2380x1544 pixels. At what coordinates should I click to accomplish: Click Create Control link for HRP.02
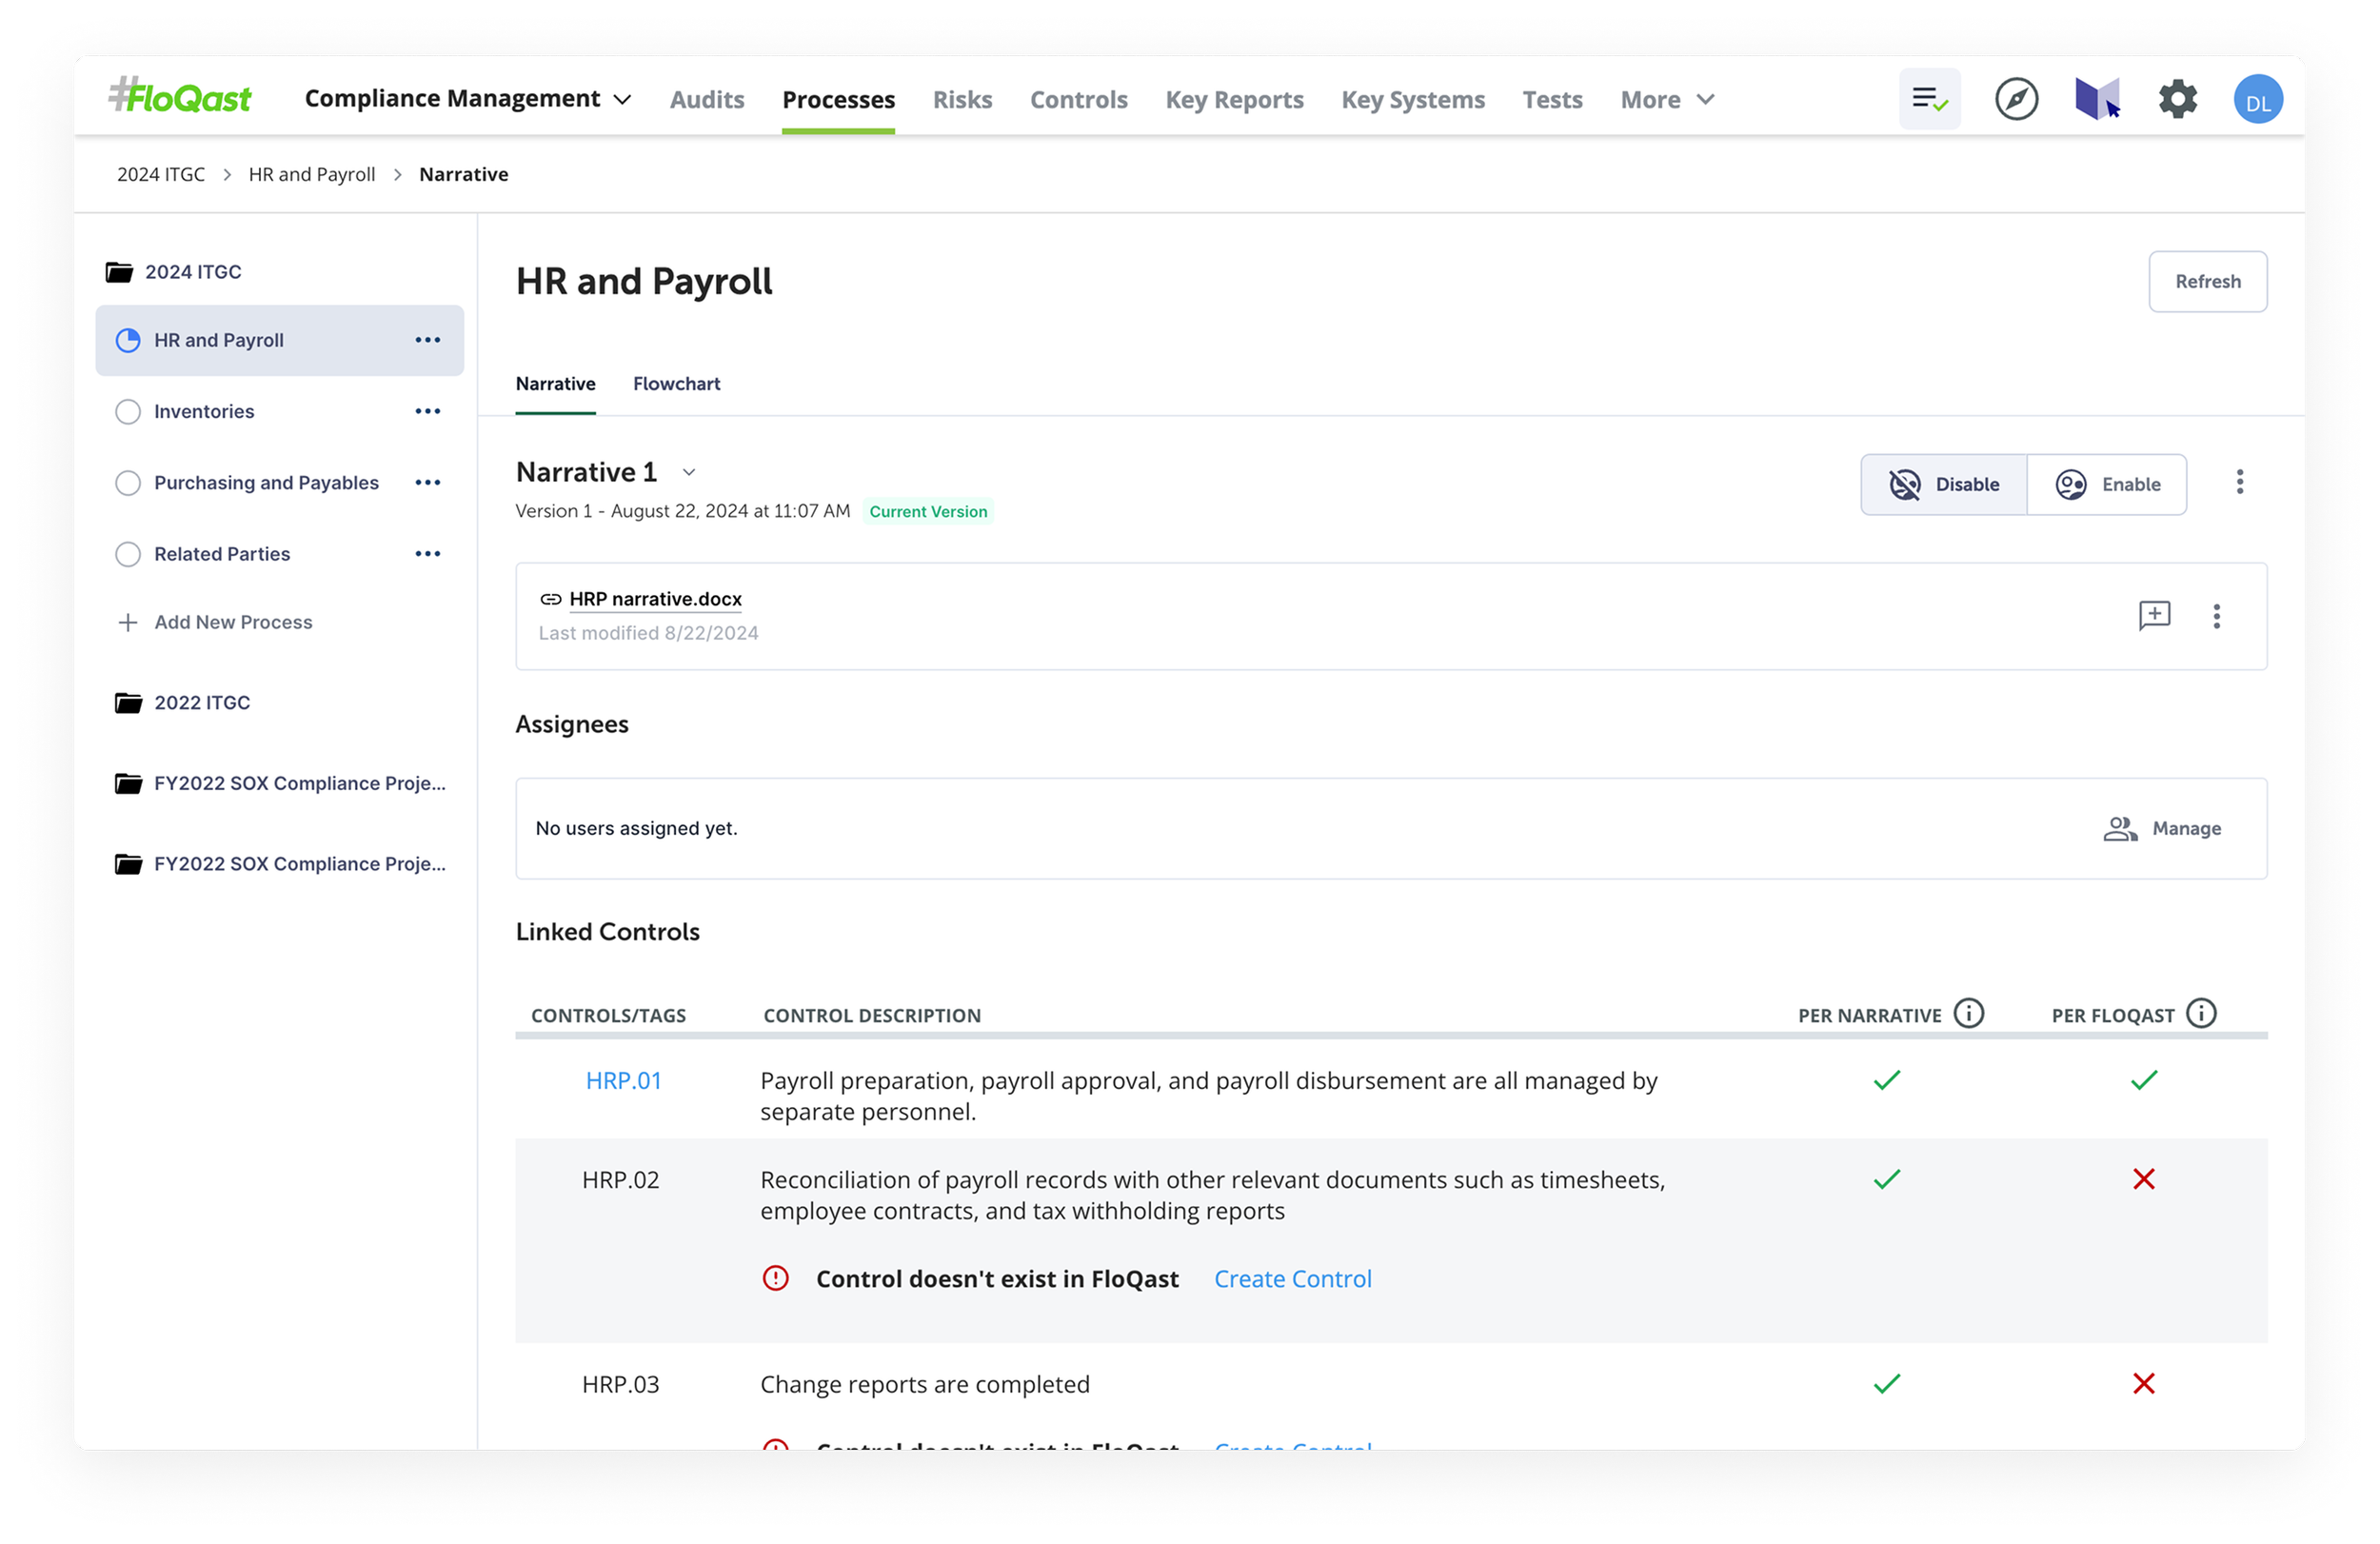(x=1292, y=1279)
